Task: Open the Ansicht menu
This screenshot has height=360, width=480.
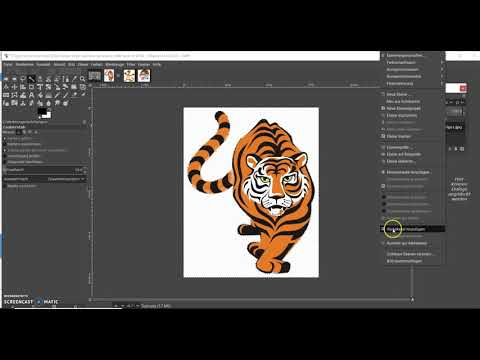Action: tap(59, 64)
